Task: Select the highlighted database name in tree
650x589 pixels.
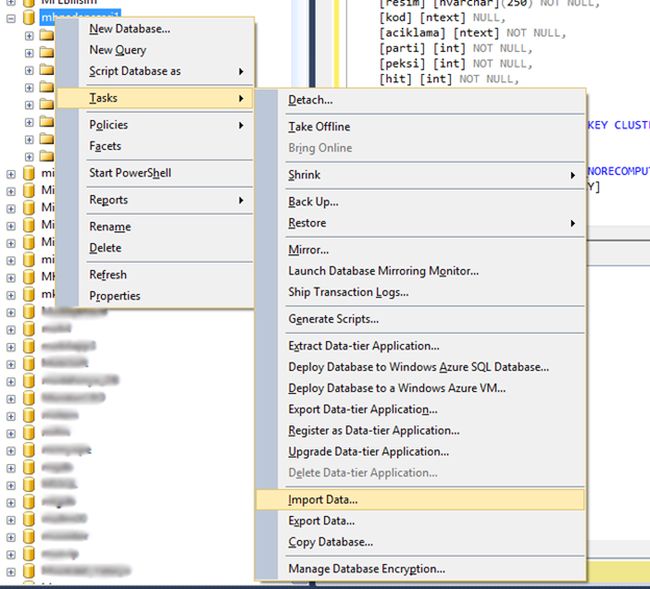Action: click(x=80, y=17)
